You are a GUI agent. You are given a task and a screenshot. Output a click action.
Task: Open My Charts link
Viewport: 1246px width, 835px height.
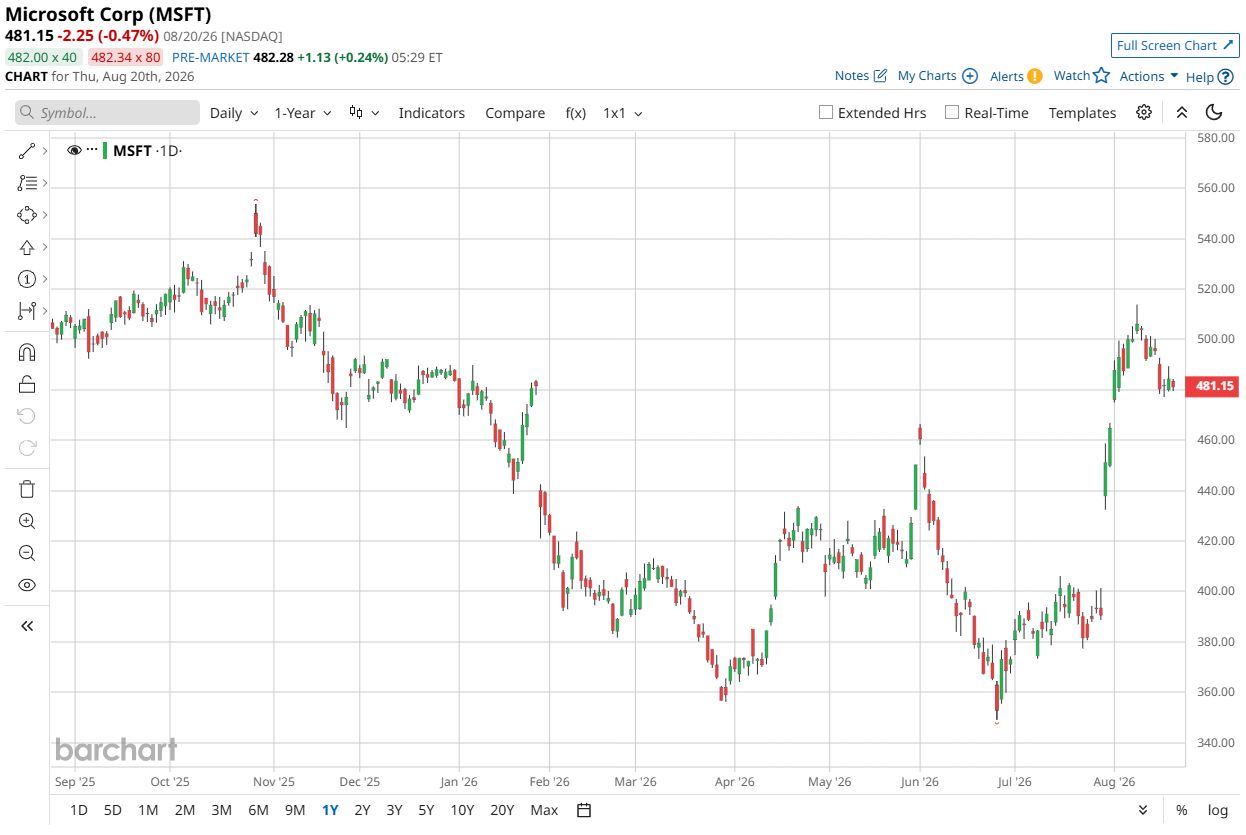click(x=937, y=76)
